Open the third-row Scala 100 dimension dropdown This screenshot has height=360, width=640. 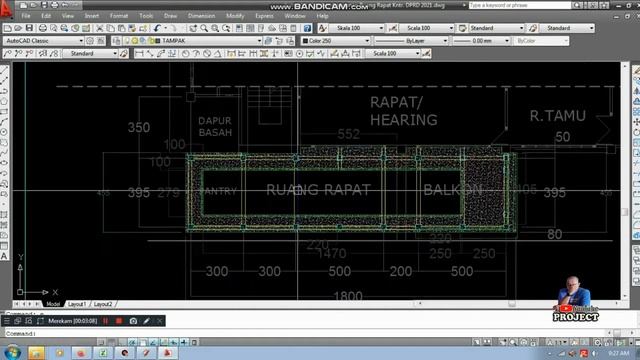click(393, 53)
